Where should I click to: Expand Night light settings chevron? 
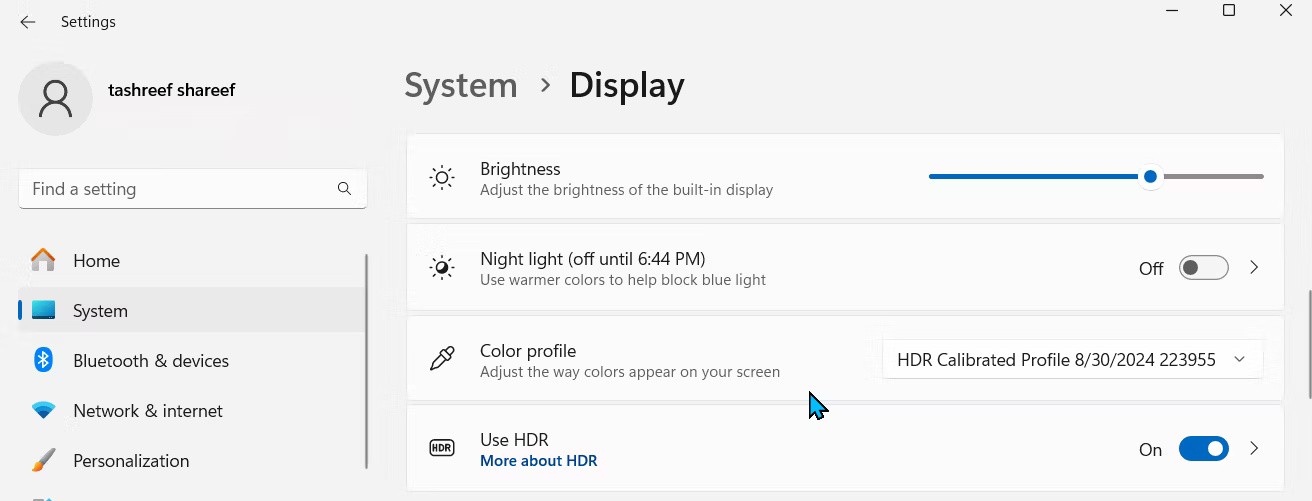[x=1254, y=268]
